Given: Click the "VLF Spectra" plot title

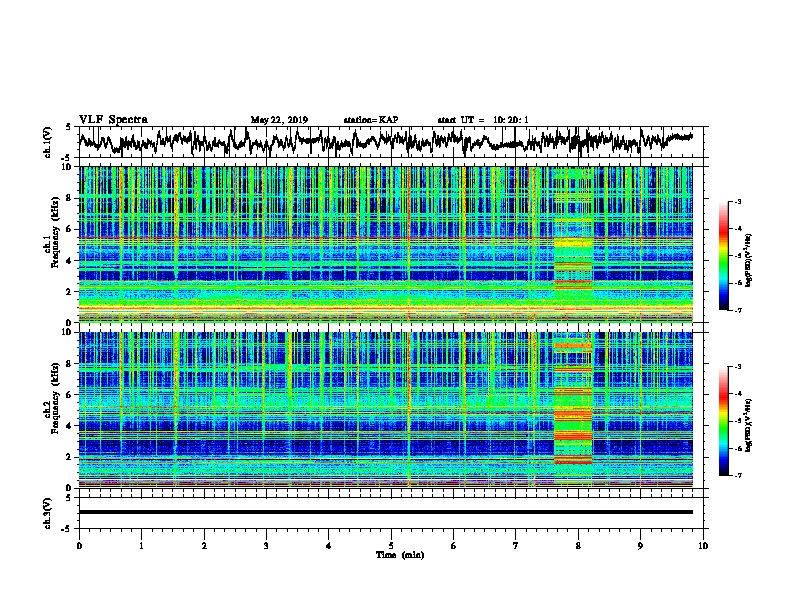Looking at the screenshot, I should click(x=113, y=120).
